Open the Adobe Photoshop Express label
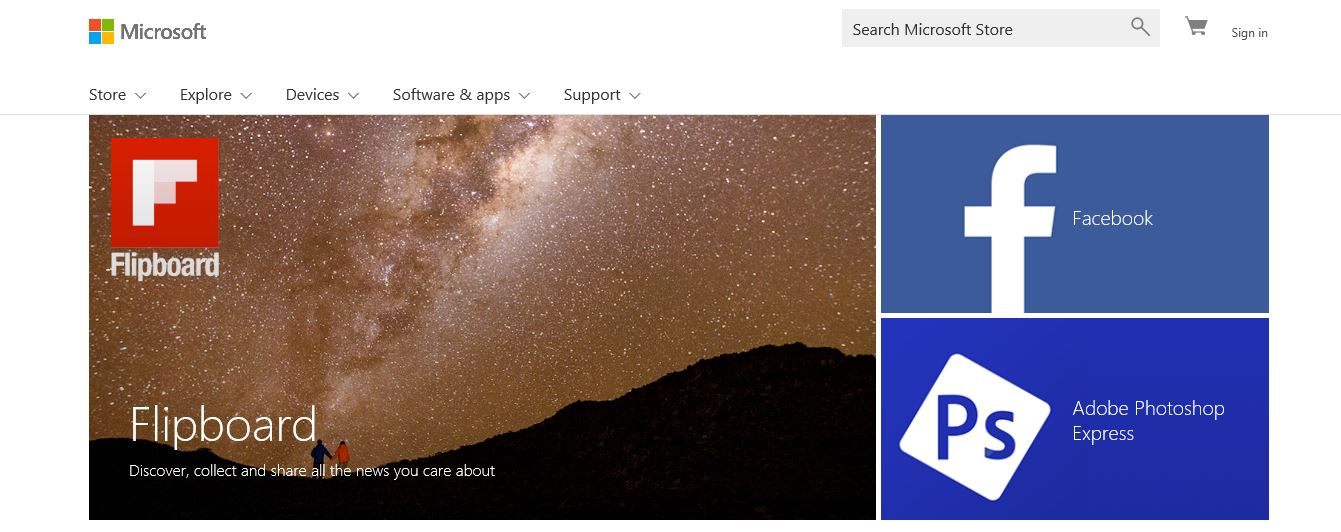This screenshot has height=532, width=1341. [x=1148, y=421]
